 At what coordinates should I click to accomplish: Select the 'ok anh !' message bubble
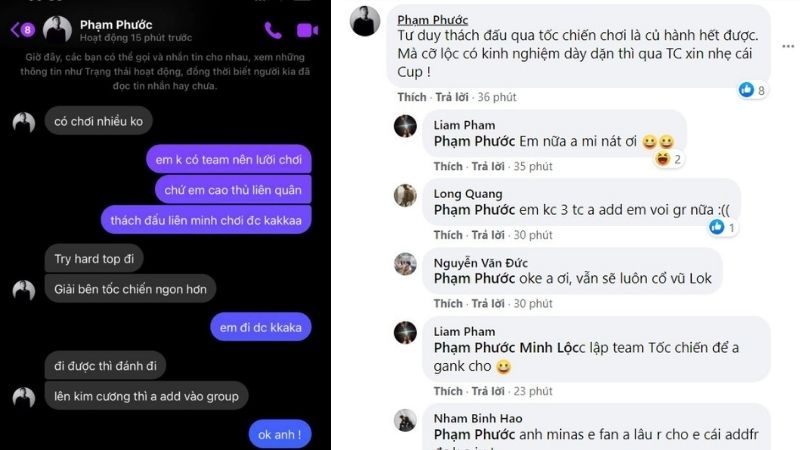pos(280,435)
